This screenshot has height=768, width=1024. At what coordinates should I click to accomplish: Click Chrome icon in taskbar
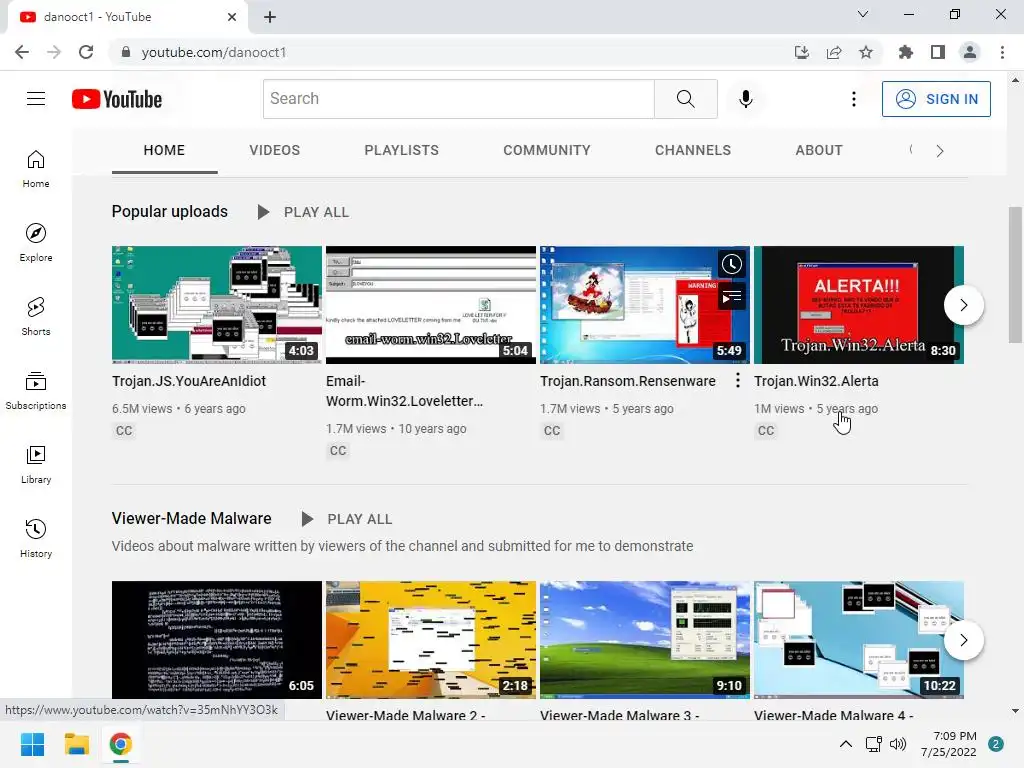120,744
